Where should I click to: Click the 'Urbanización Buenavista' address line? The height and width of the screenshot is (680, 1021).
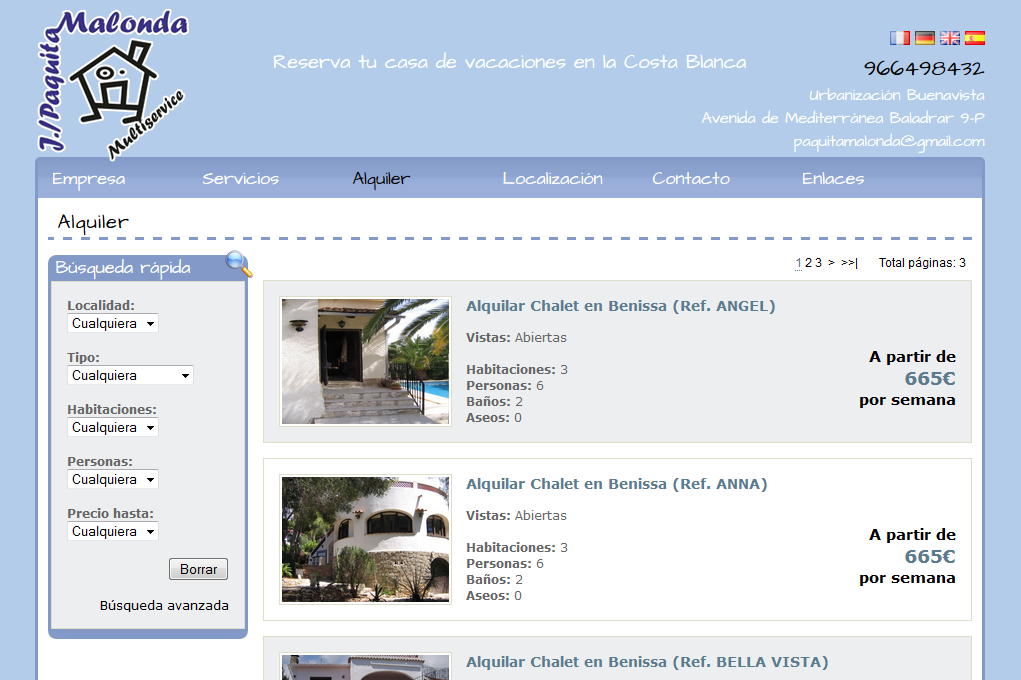click(x=897, y=95)
